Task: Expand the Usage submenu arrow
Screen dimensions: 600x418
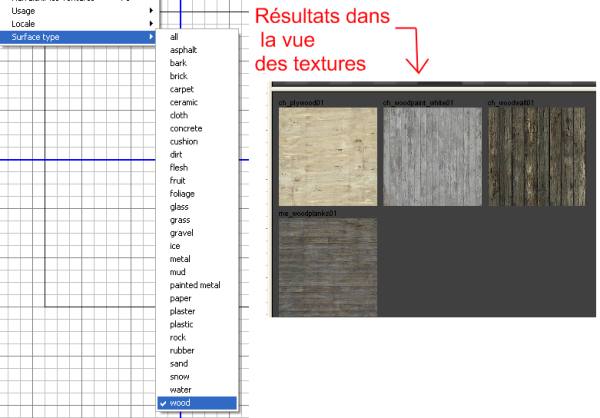Action: click(x=151, y=11)
